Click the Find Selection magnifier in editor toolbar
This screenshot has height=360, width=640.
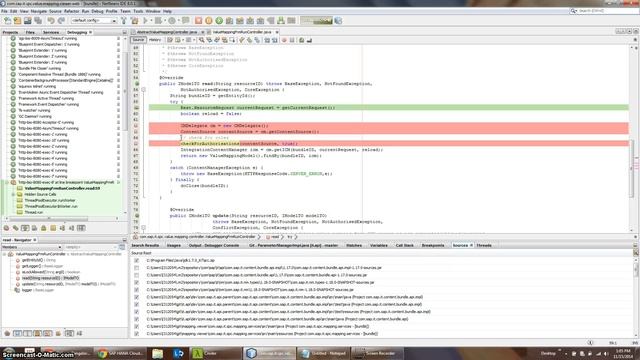coord(202,40)
